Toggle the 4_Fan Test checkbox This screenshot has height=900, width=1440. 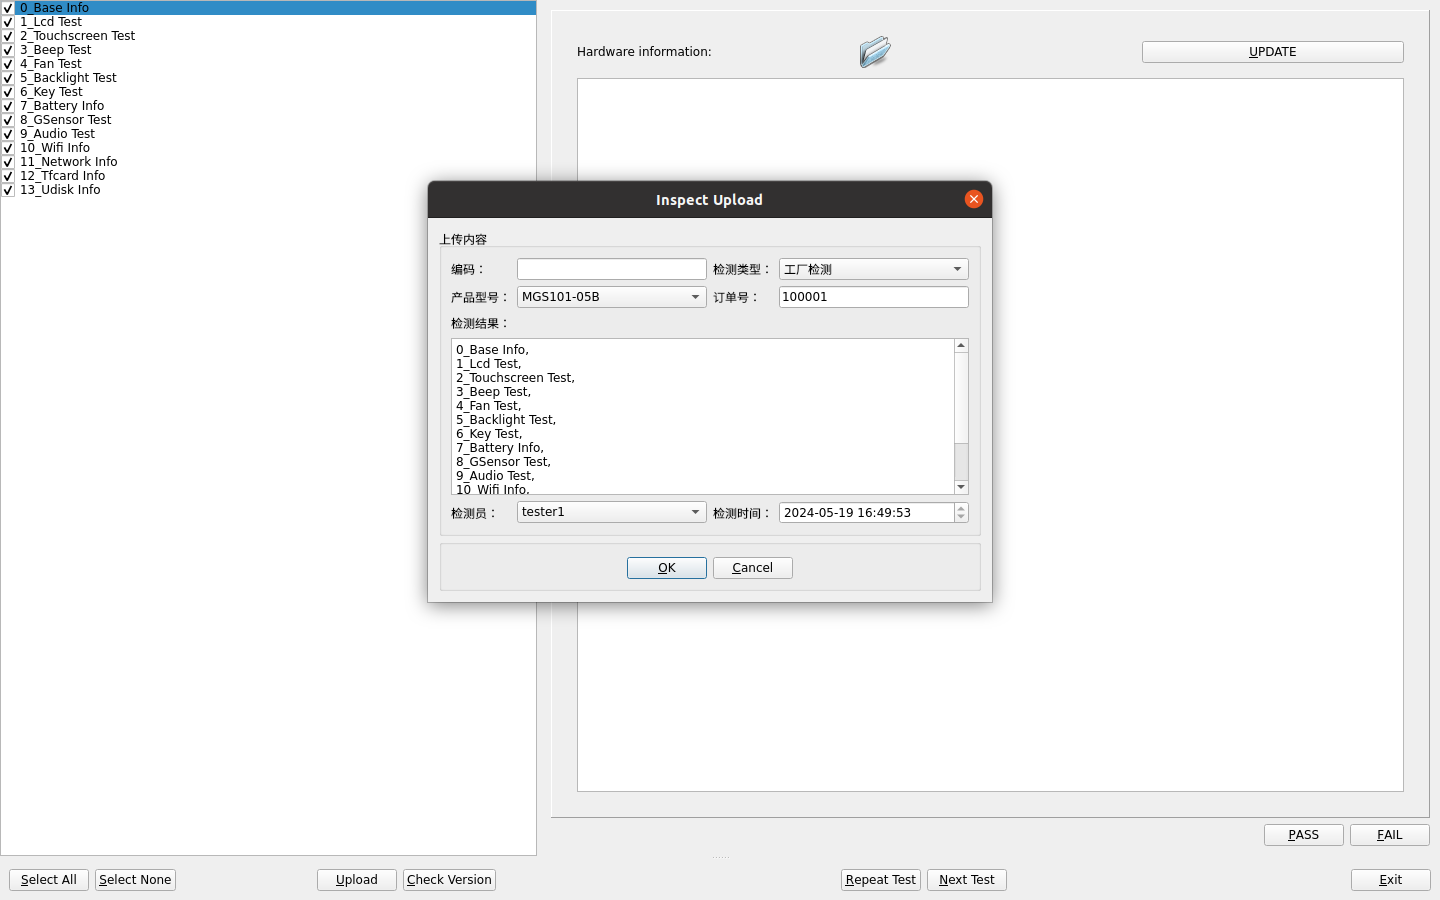pyautogui.click(x=8, y=64)
